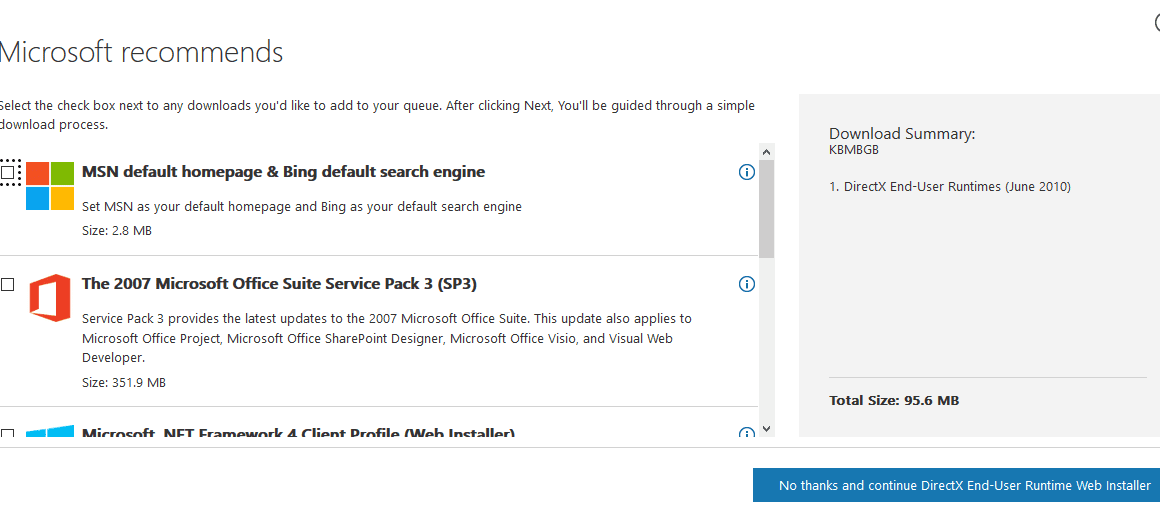Click the Size: 2.8 MB text
The height and width of the screenshot is (529, 1160).
[x=117, y=231]
